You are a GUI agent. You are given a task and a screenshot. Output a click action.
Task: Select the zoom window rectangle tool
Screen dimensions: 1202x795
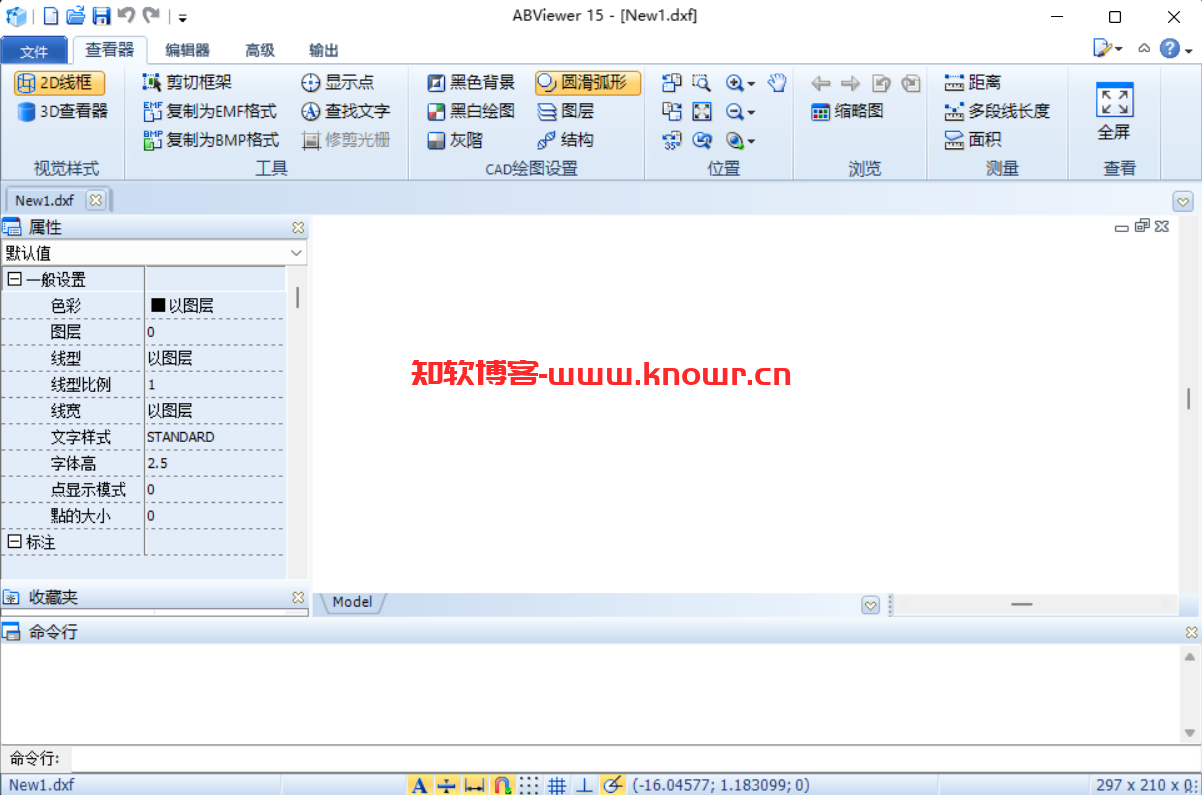pyautogui.click(x=702, y=83)
